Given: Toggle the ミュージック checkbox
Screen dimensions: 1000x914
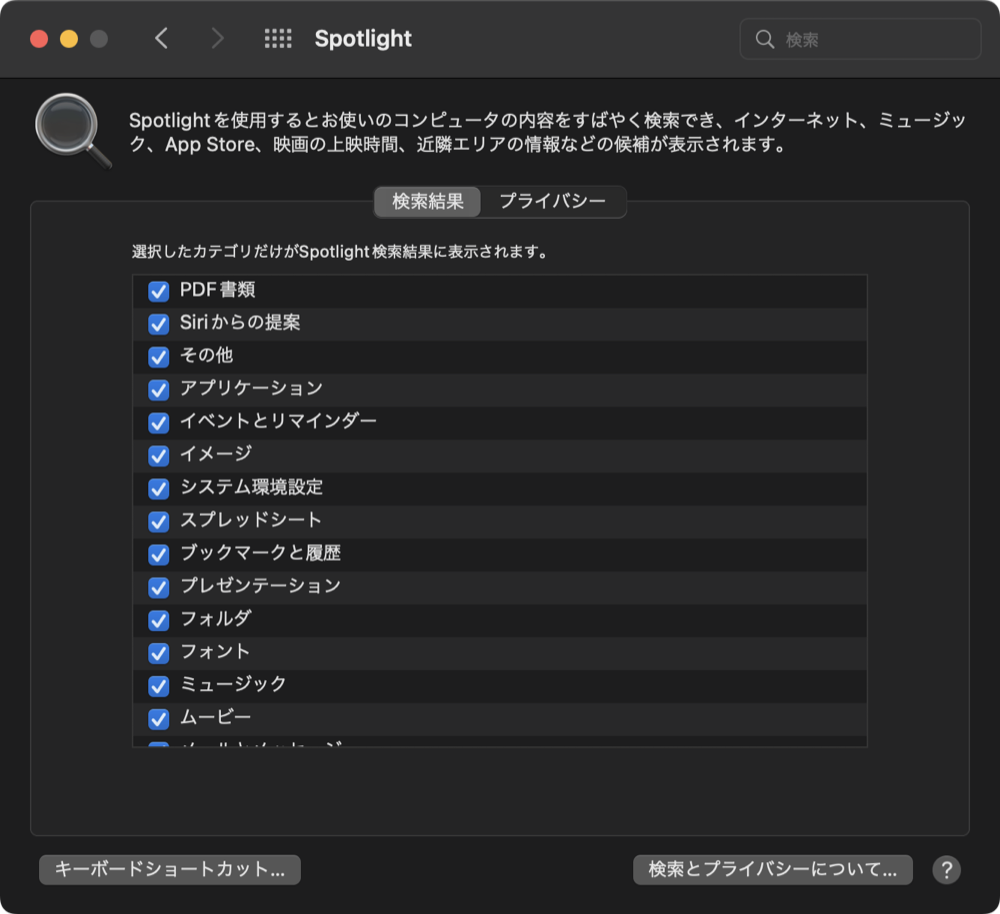Looking at the screenshot, I should (x=159, y=686).
